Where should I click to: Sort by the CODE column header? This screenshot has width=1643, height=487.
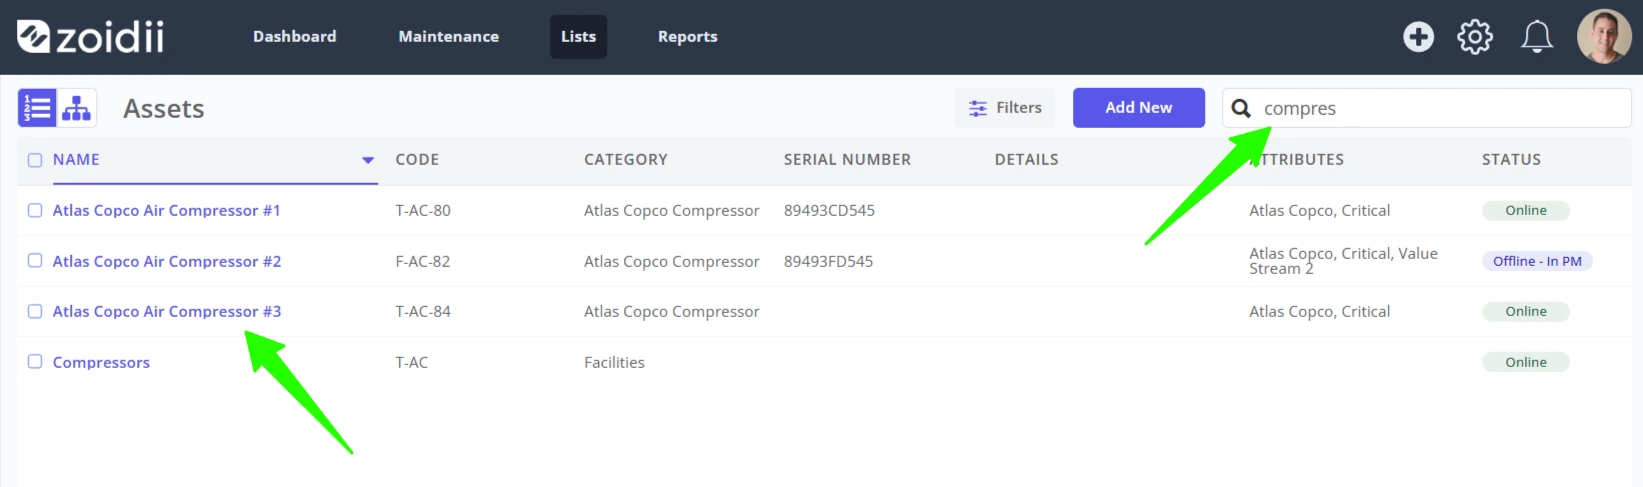pyautogui.click(x=417, y=160)
